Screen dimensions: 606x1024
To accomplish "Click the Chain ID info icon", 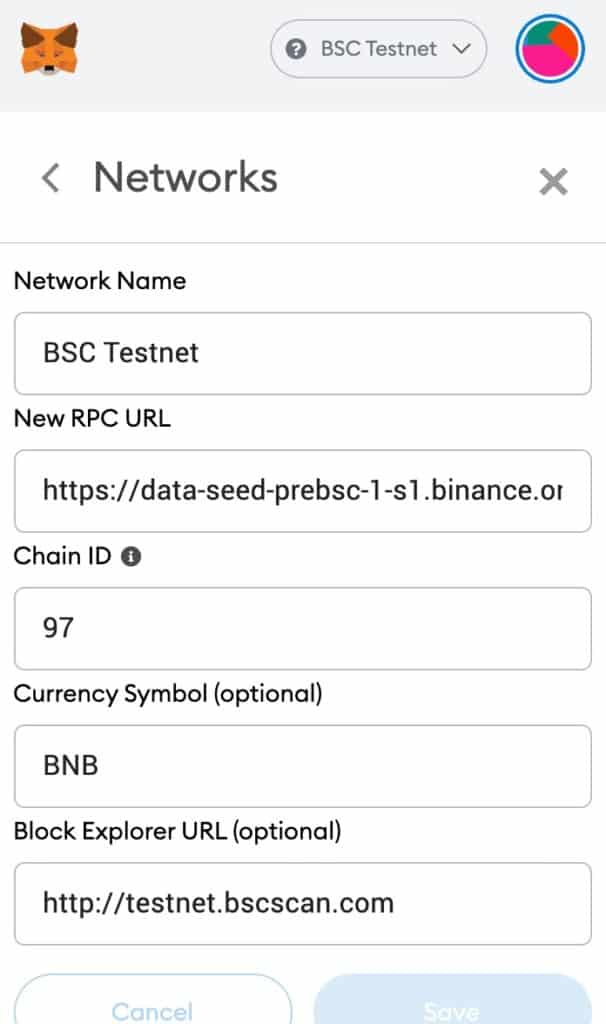I will coord(131,556).
